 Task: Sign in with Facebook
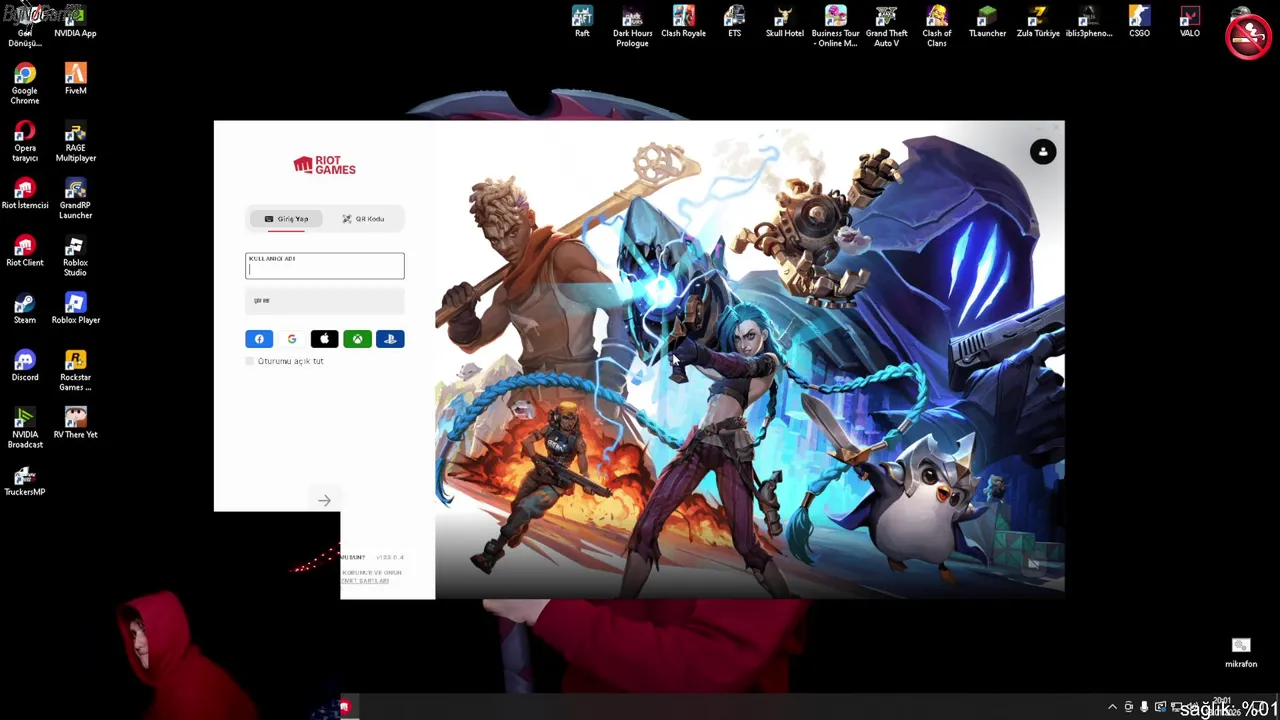pyautogui.click(x=259, y=339)
